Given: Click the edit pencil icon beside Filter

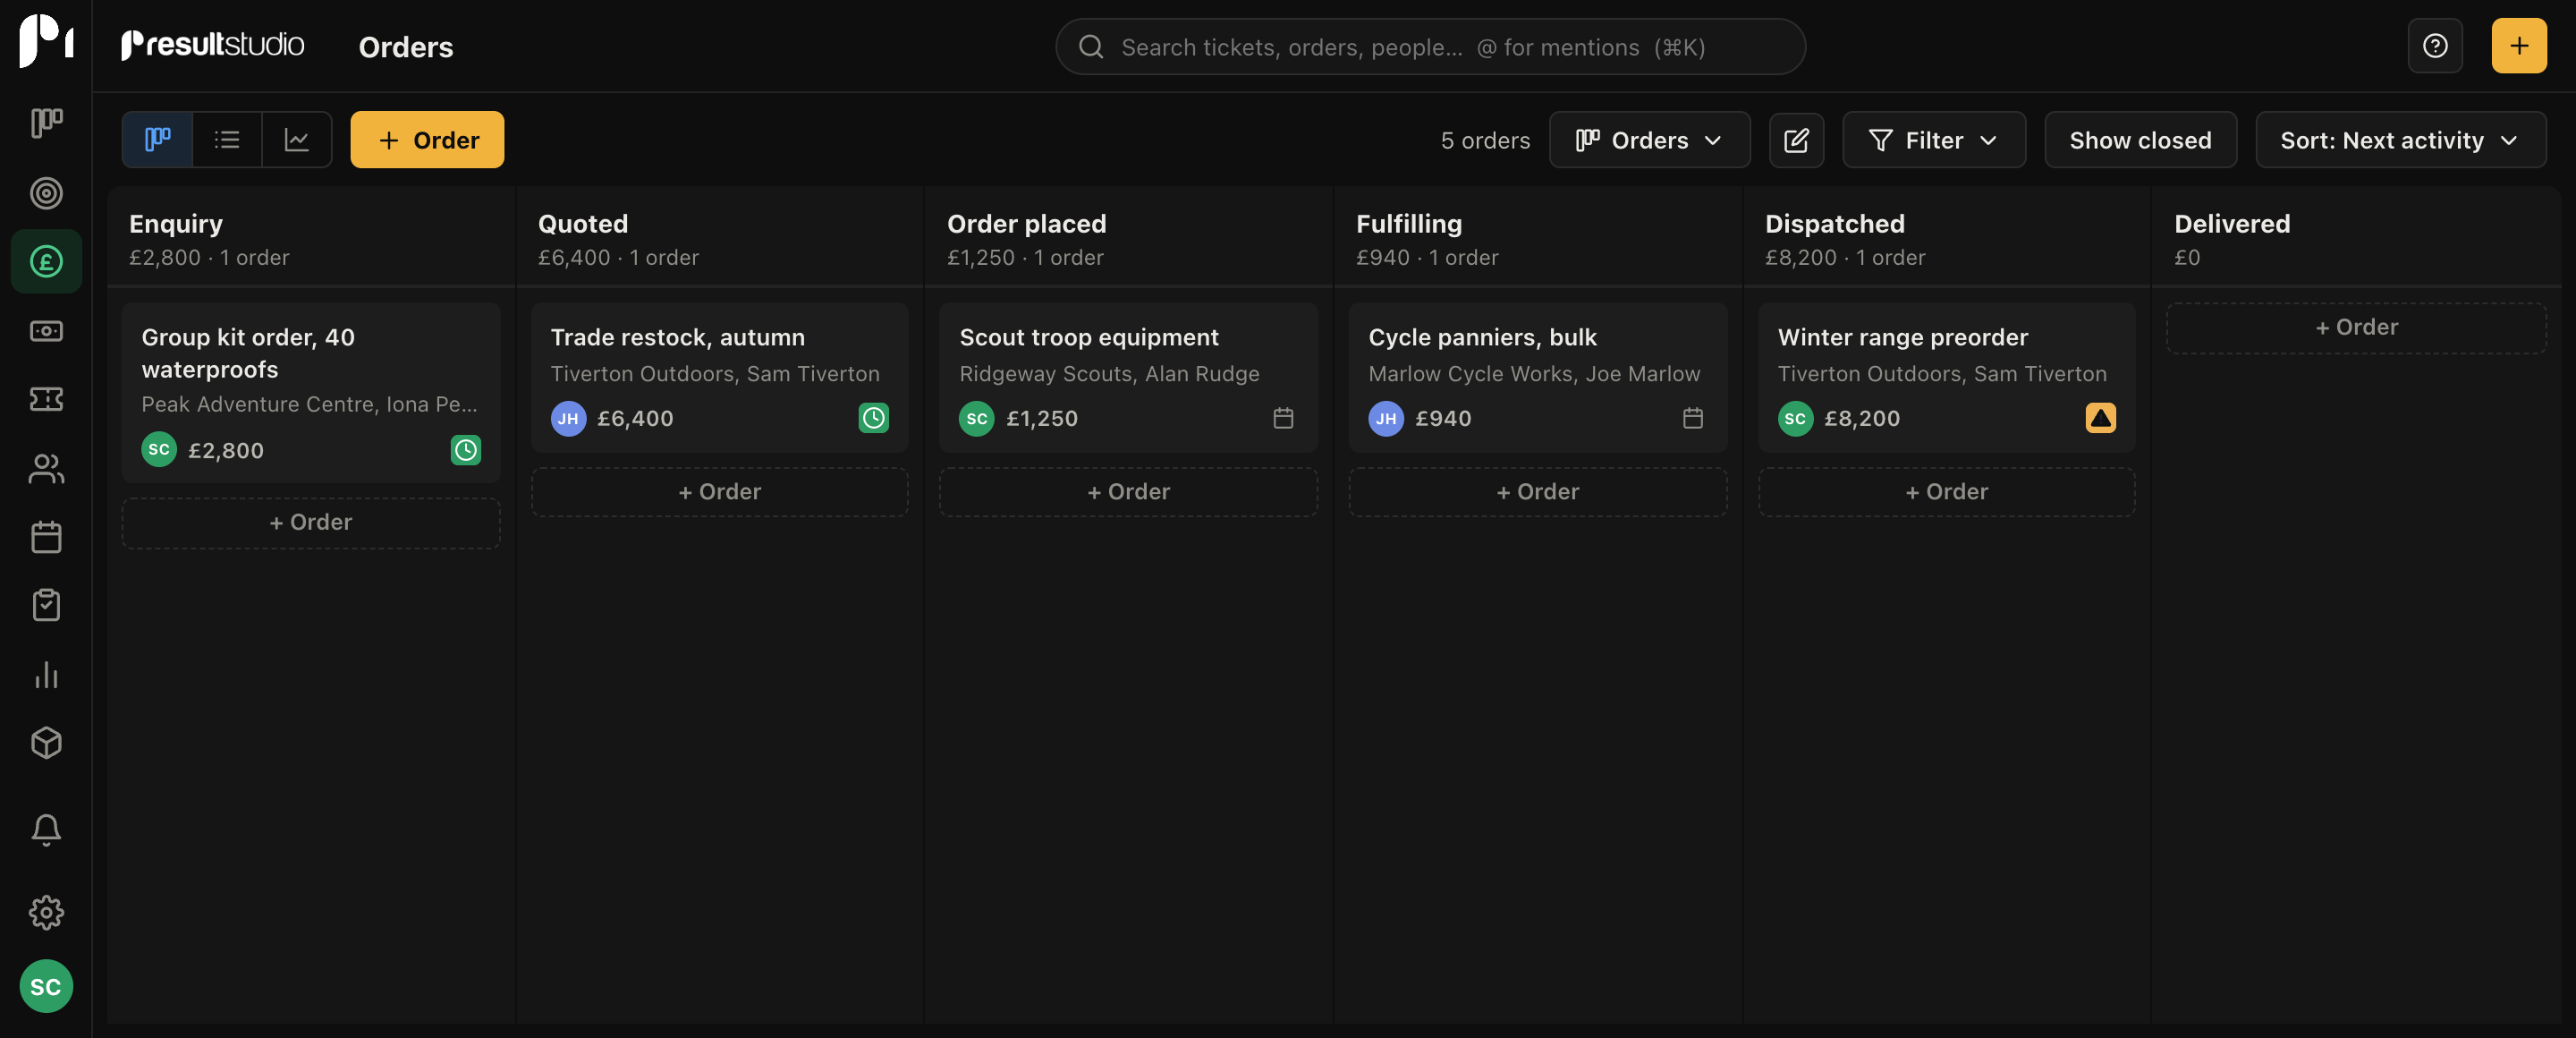Looking at the screenshot, I should click(1796, 140).
